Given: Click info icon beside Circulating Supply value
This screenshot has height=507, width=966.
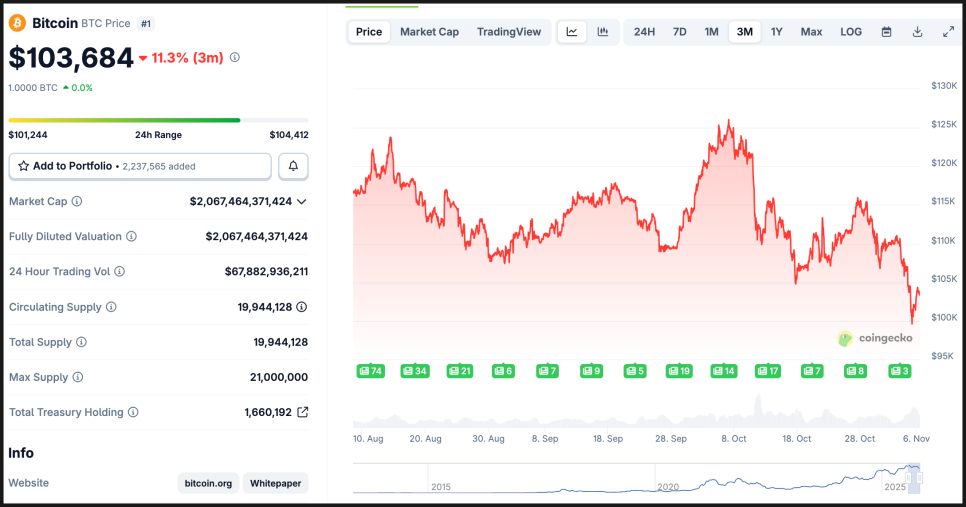Looking at the screenshot, I should 301,307.
